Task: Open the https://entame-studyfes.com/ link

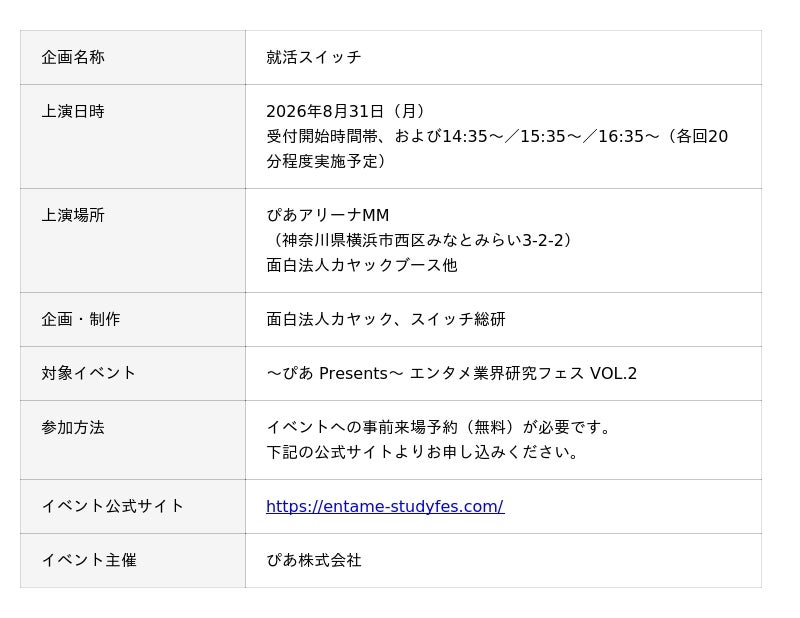Action: coord(385,506)
